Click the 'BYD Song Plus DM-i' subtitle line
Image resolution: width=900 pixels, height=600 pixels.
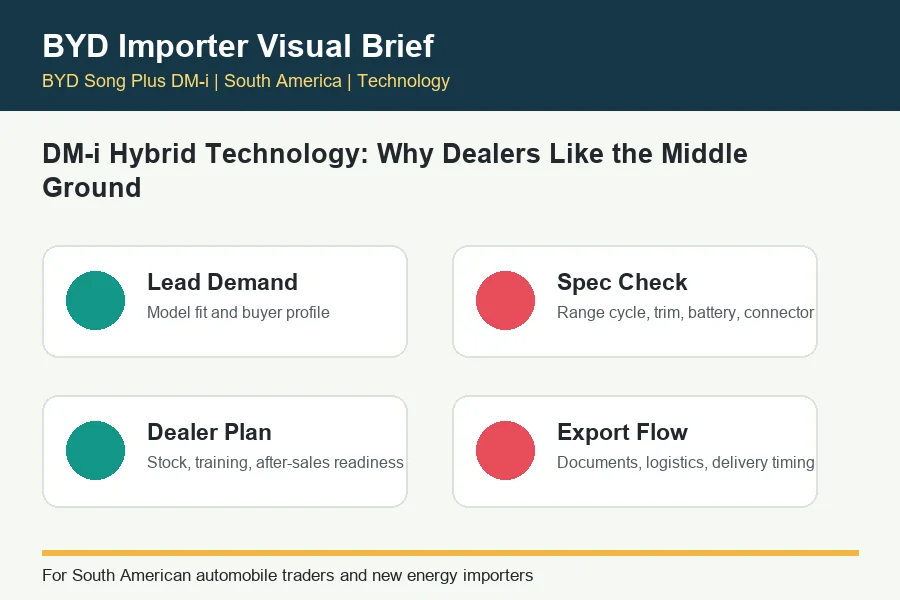(246, 81)
